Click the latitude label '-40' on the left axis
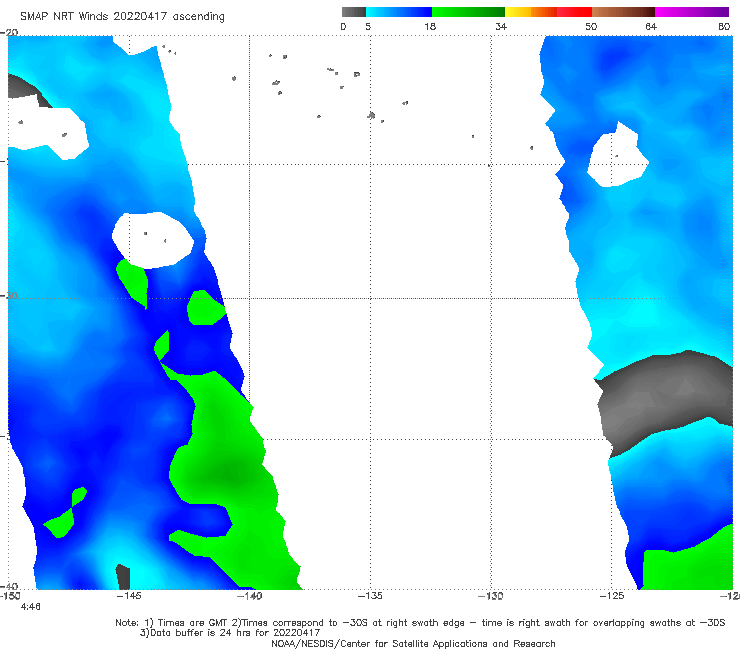 click(x=9, y=586)
